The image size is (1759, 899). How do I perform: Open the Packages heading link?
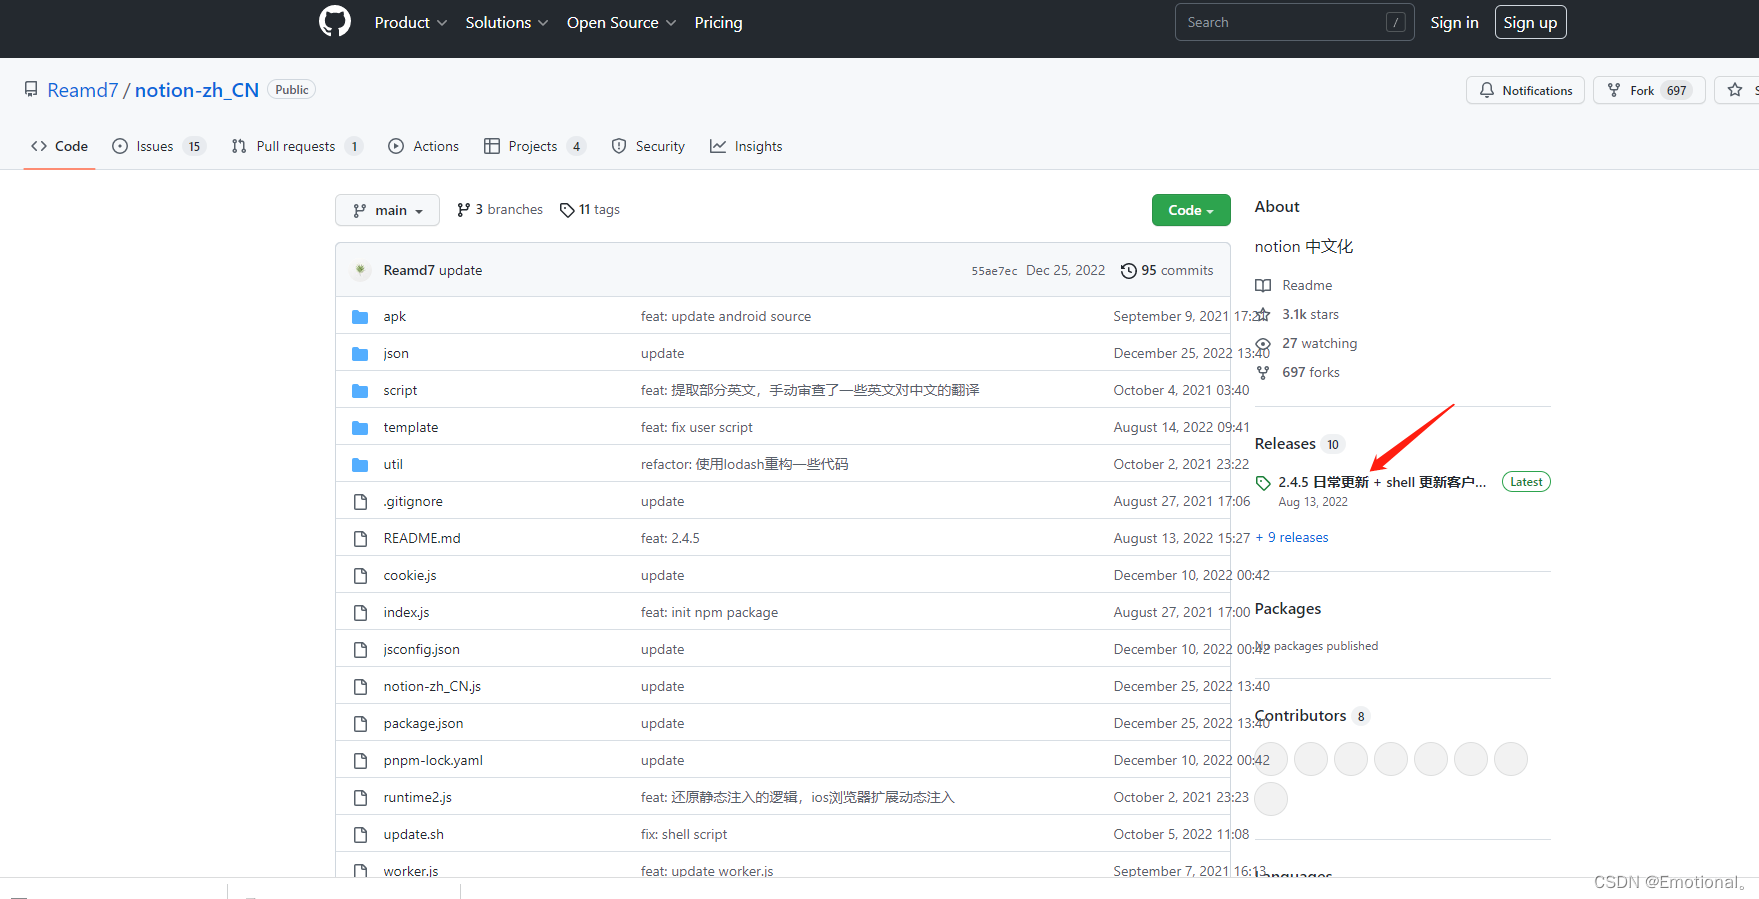1288,609
